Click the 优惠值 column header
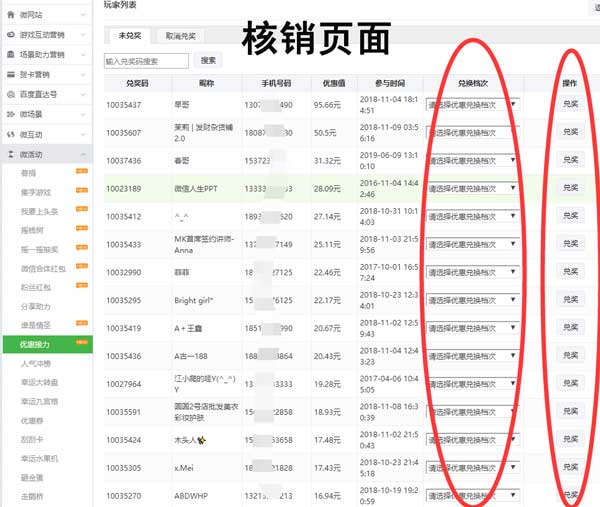The height and width of the screenshot is (507, 600). (334, 83)
